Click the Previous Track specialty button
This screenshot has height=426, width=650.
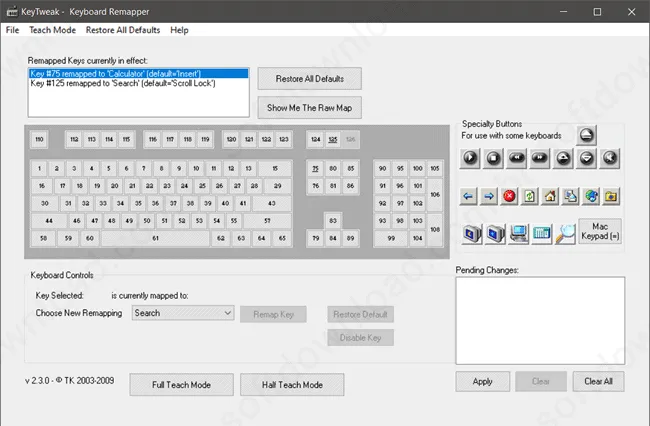[x=517, y=158]
